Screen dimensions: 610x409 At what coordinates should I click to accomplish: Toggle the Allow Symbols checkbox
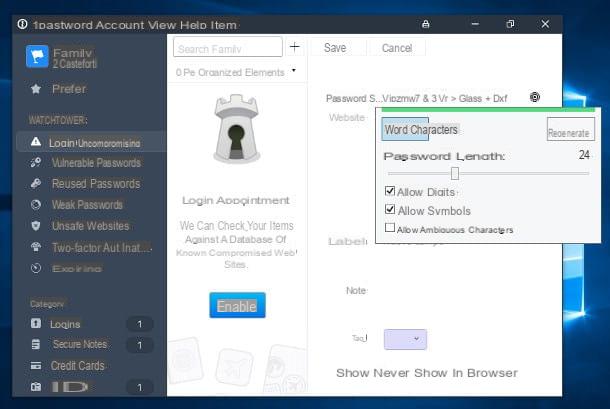coord(390,209)
